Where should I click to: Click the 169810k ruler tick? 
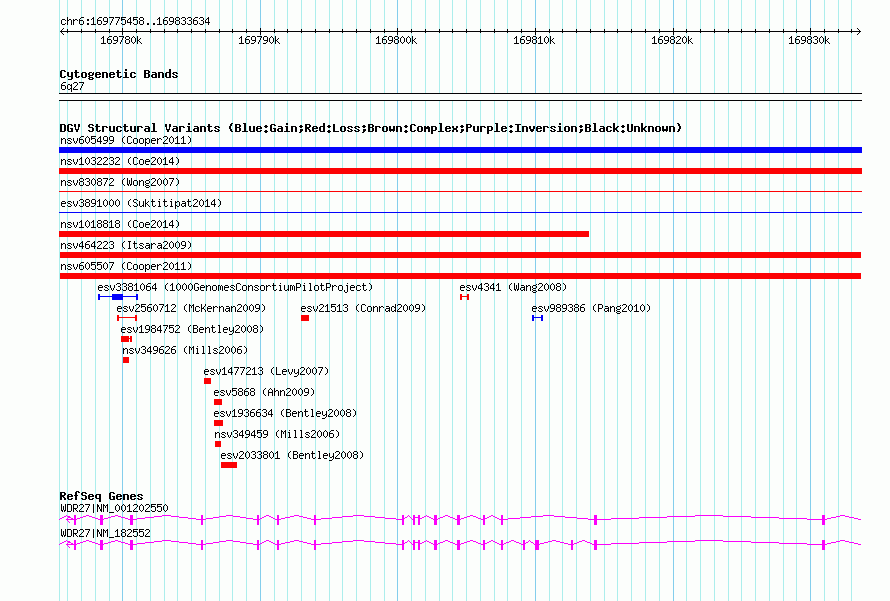click(534, 40)
